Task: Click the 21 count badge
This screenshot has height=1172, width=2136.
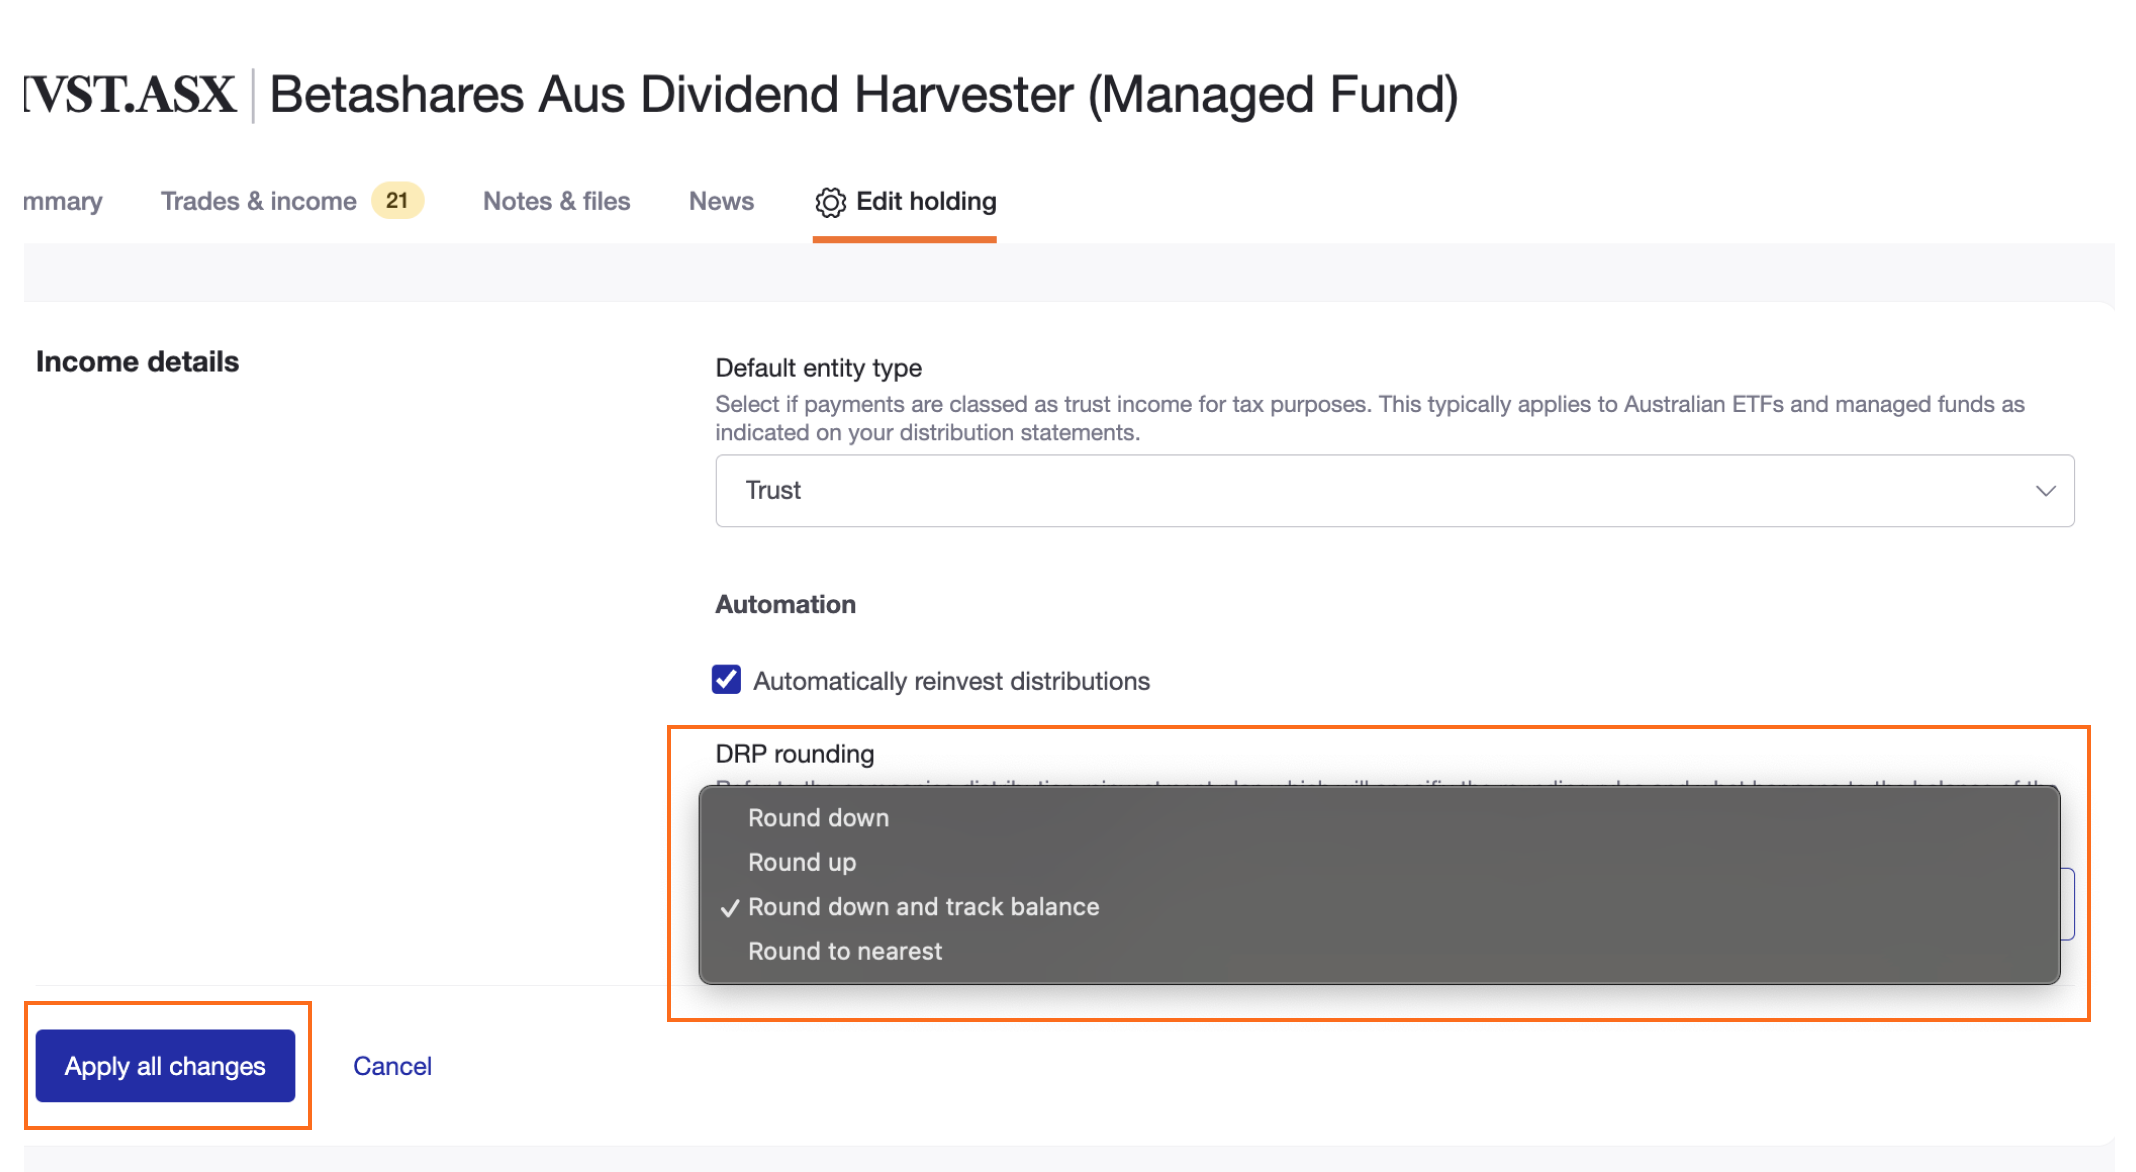Action: pos(397,201)
